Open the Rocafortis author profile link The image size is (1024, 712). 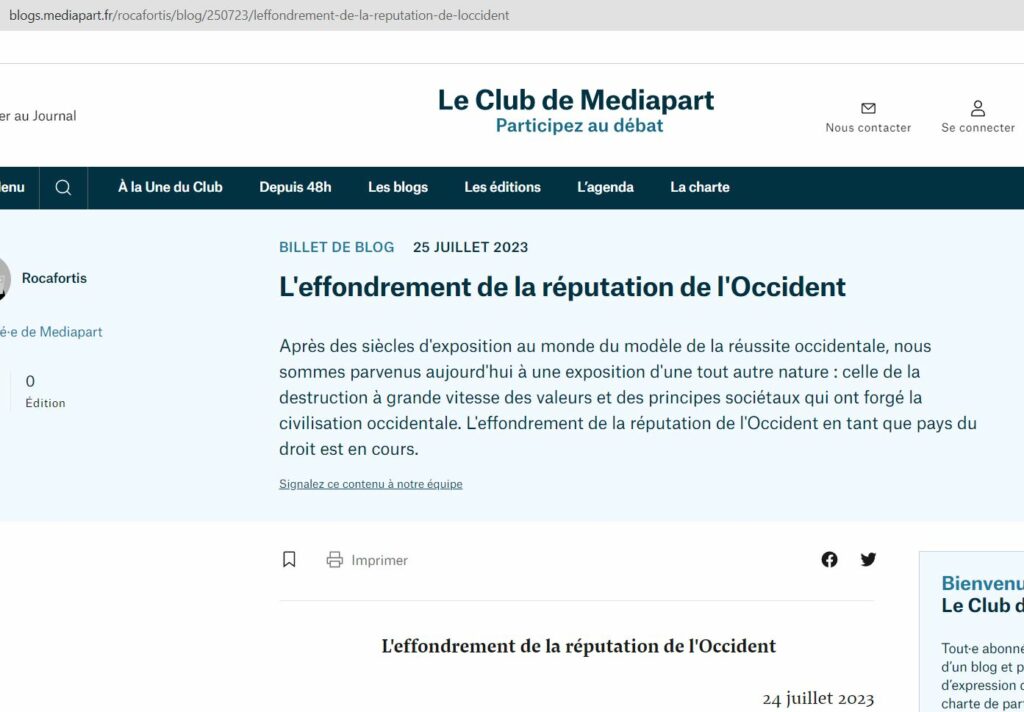pyautogui.click(x=54, y=278)
